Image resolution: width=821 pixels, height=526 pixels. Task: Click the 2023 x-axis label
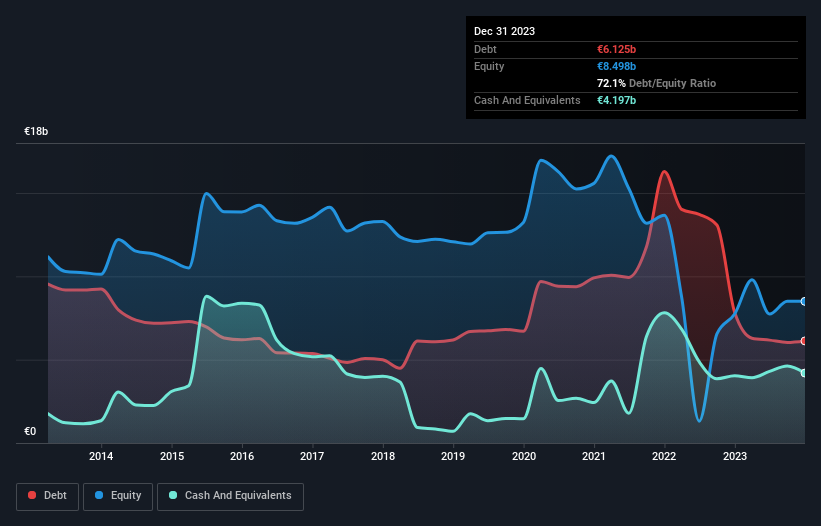tap(735, 456)
